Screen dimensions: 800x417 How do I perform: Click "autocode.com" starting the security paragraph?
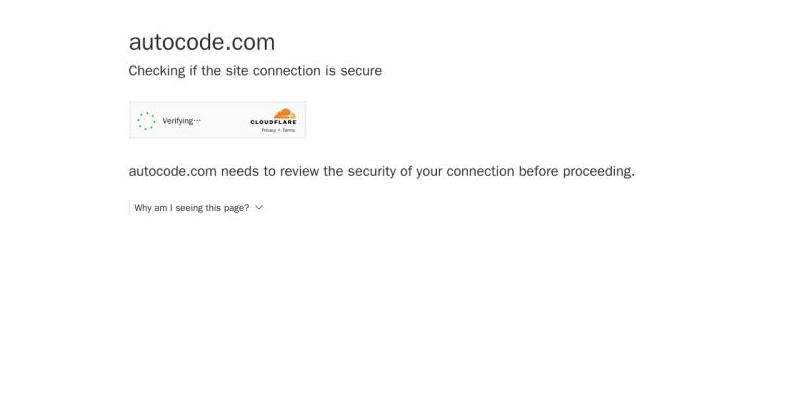coord(172,171)
